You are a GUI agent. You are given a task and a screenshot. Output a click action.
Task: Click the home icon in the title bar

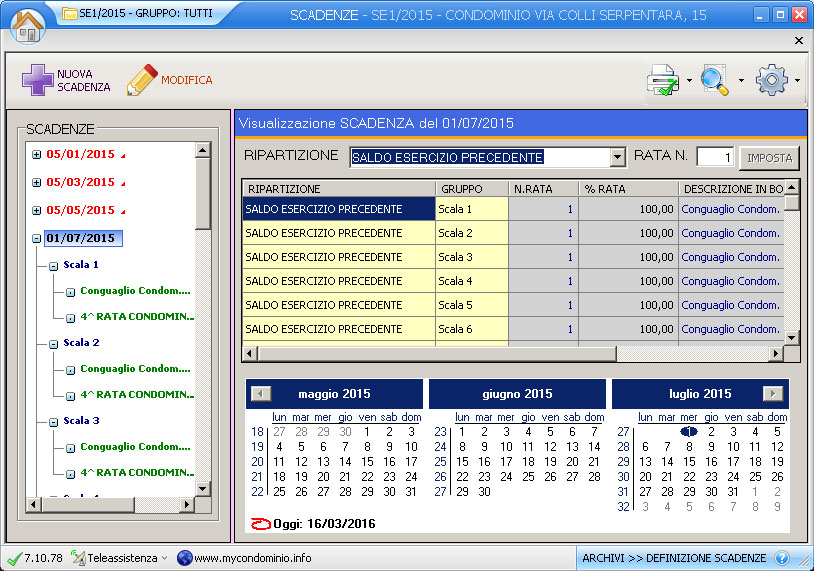tap(28, 25)
